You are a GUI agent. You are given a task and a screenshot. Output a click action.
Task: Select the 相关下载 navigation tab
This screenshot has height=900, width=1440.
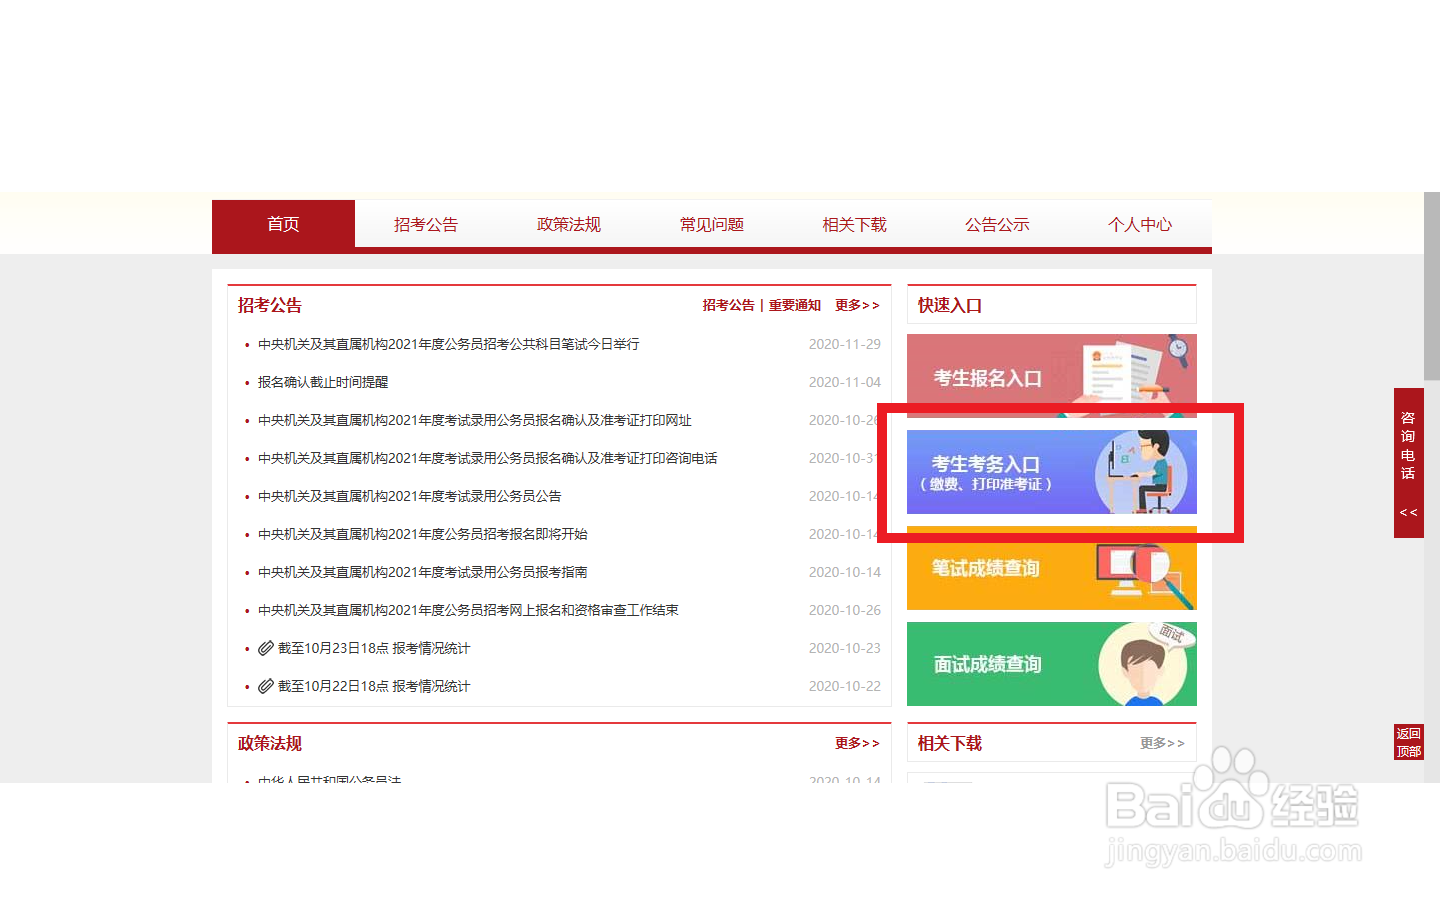pyautogui.click(x=855, y=224)
